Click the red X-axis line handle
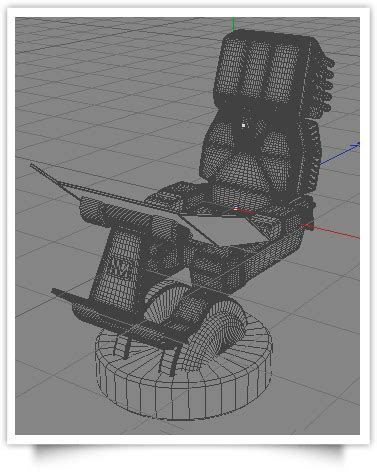The height and width of the screenshot is (475, 377). click(331, 232)
